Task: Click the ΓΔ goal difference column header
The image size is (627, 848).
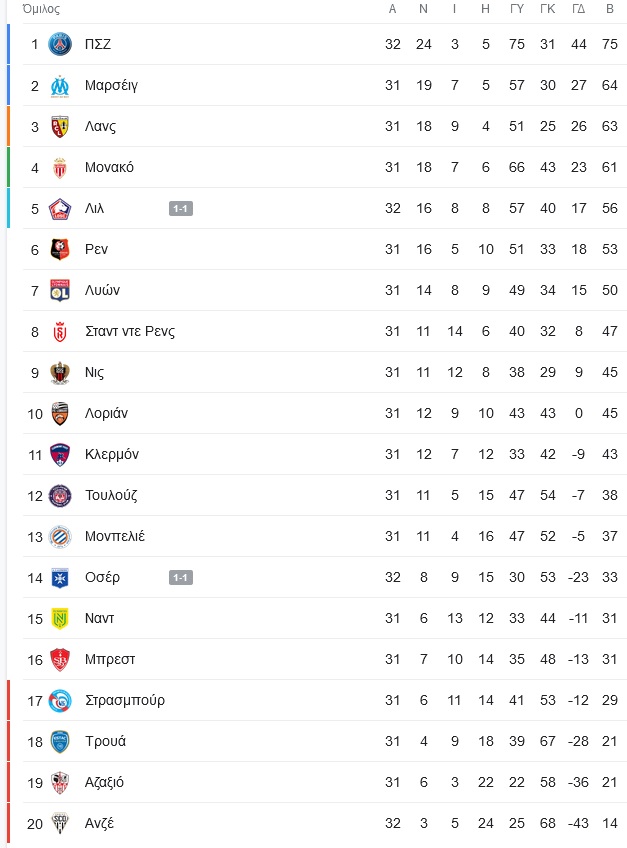Action: pos(578,9)
